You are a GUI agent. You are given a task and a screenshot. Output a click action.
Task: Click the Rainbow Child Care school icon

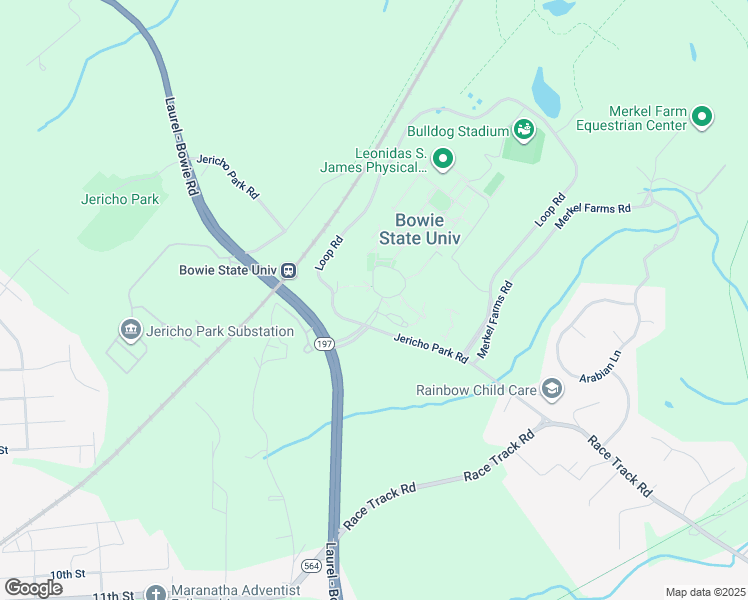coord(552,389)
